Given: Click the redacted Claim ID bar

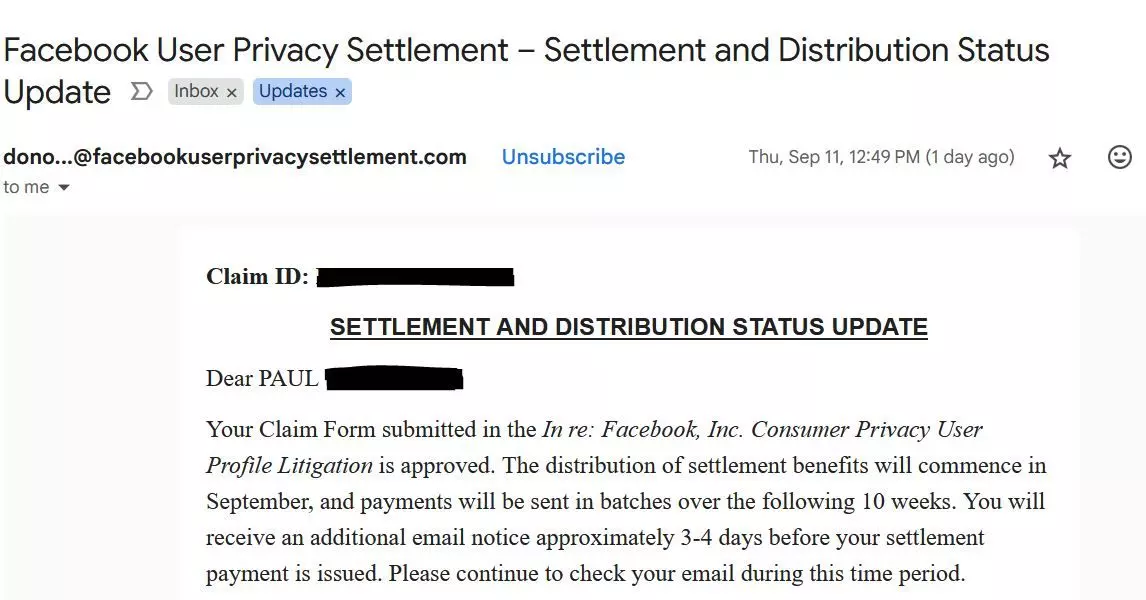Looking at the screenshot, I should (x=415, y=277).
